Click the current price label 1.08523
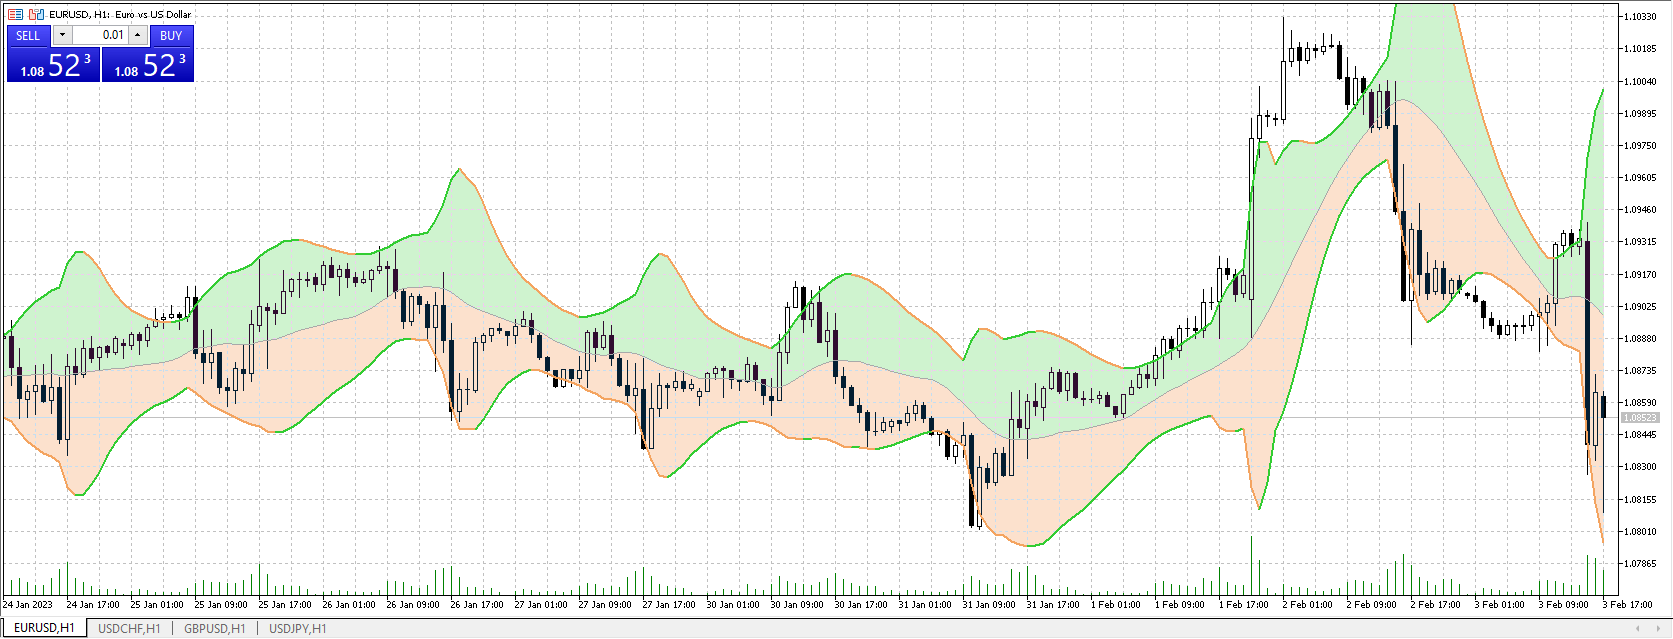Viewport: 1673px width, 639px height. [x=1639, y=418]
